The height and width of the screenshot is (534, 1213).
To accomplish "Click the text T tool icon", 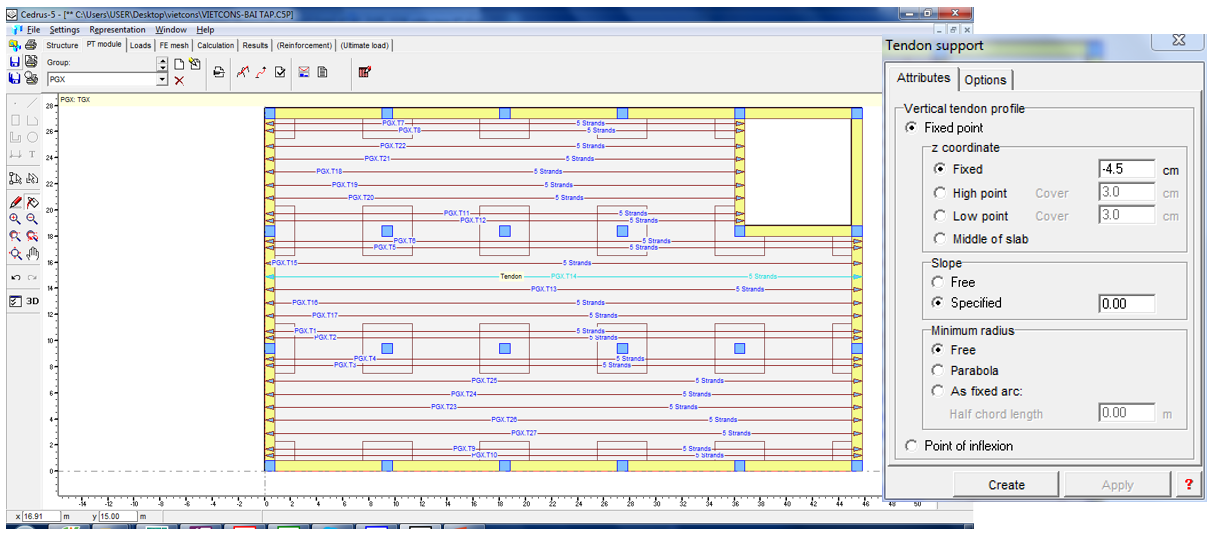I will (x=32, y=155).
